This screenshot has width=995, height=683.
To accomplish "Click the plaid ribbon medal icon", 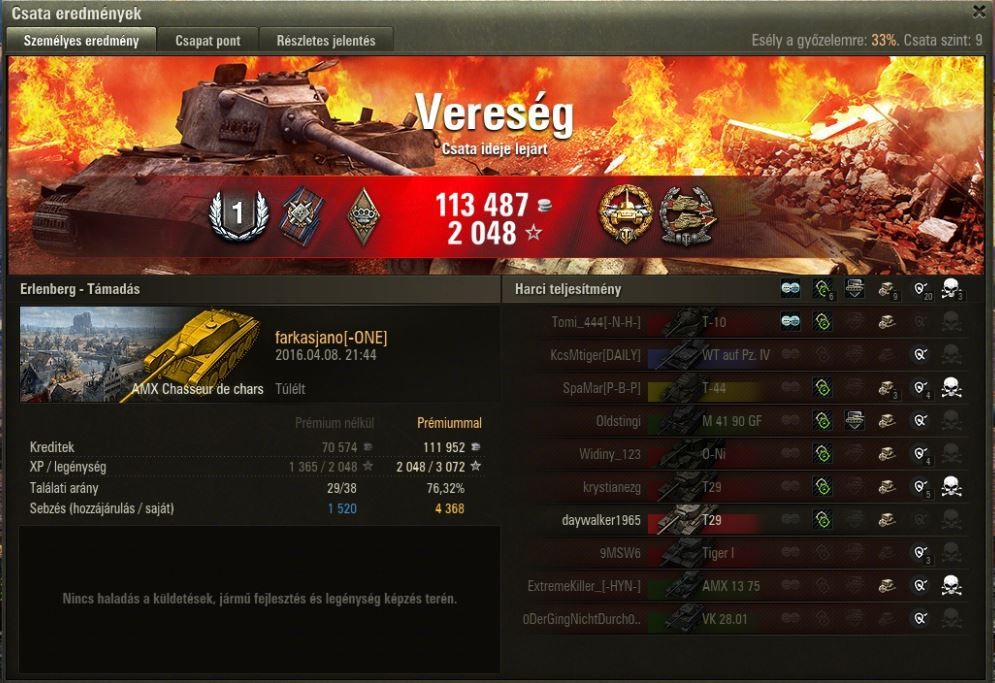I will click(x=301, y=216).
